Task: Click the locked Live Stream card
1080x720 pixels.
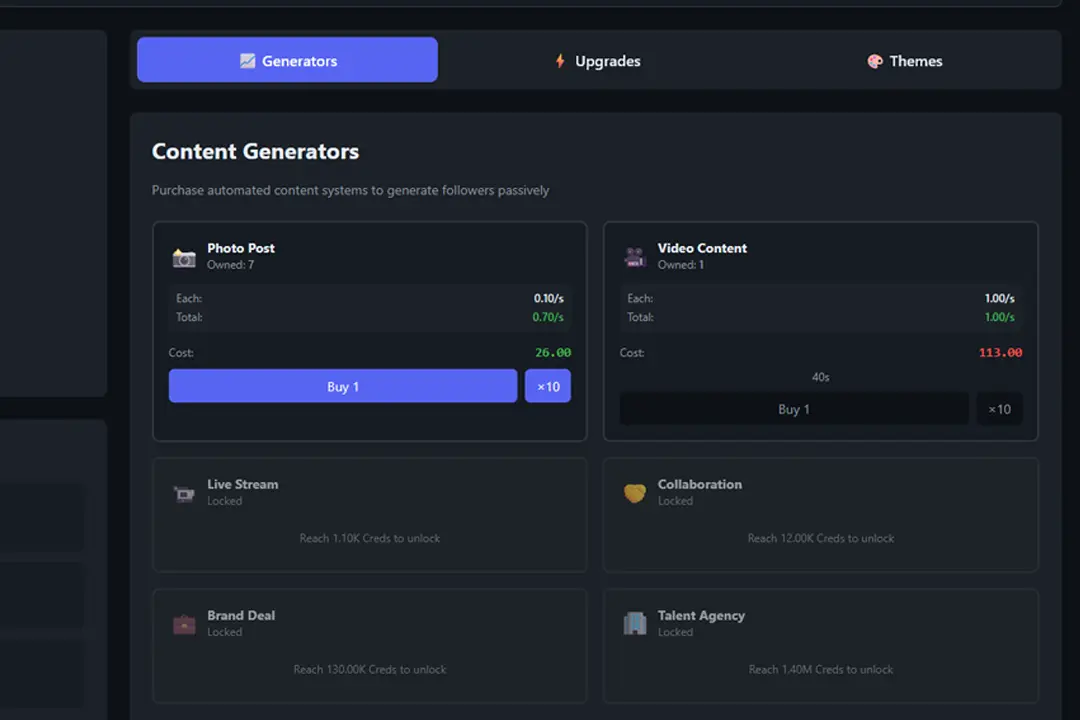Action: point(369,515)
